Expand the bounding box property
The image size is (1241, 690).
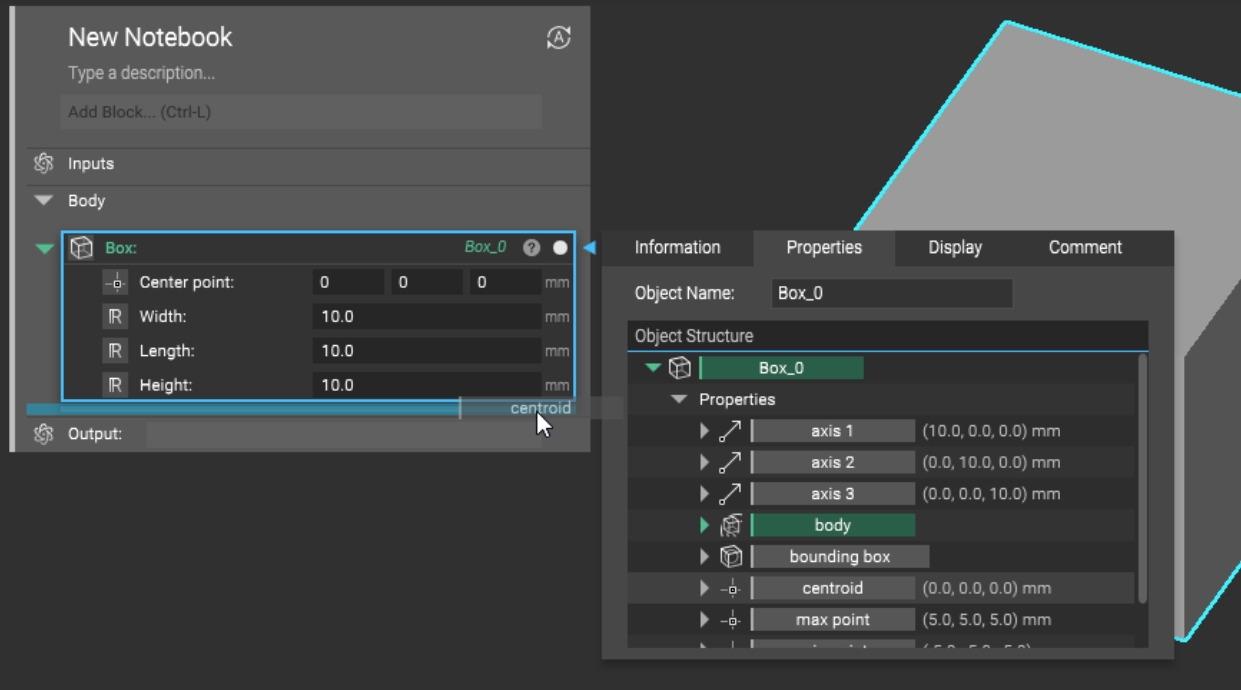coord(705,557)
